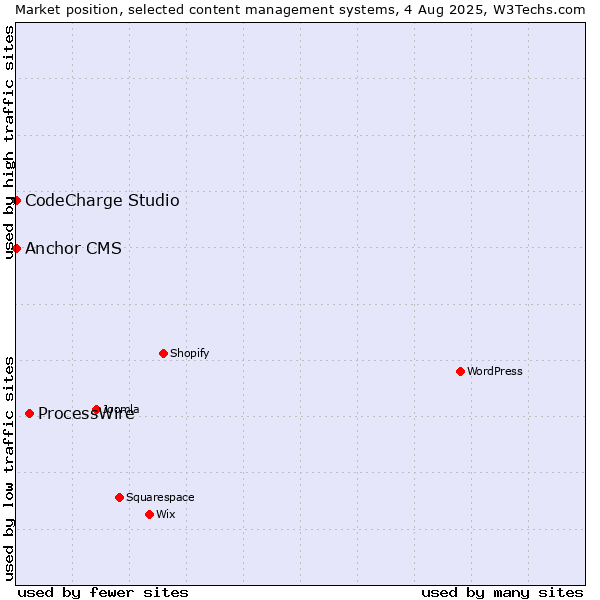
Task: Click the 'ProcessWire' label text
Action: pos(86,414)
